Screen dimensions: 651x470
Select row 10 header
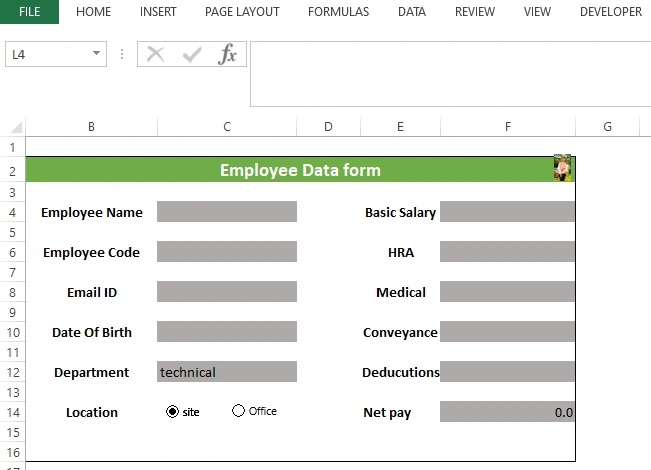13,332
